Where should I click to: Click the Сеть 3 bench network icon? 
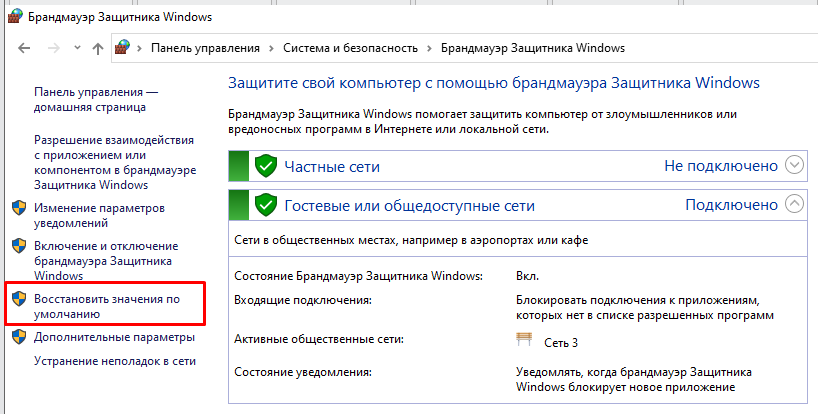[x=524, y=341]
